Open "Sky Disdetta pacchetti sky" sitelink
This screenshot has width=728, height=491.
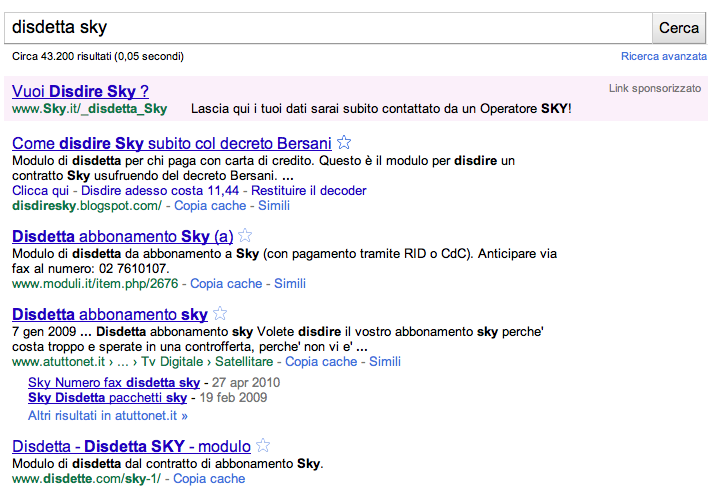(x=107, y=398)
